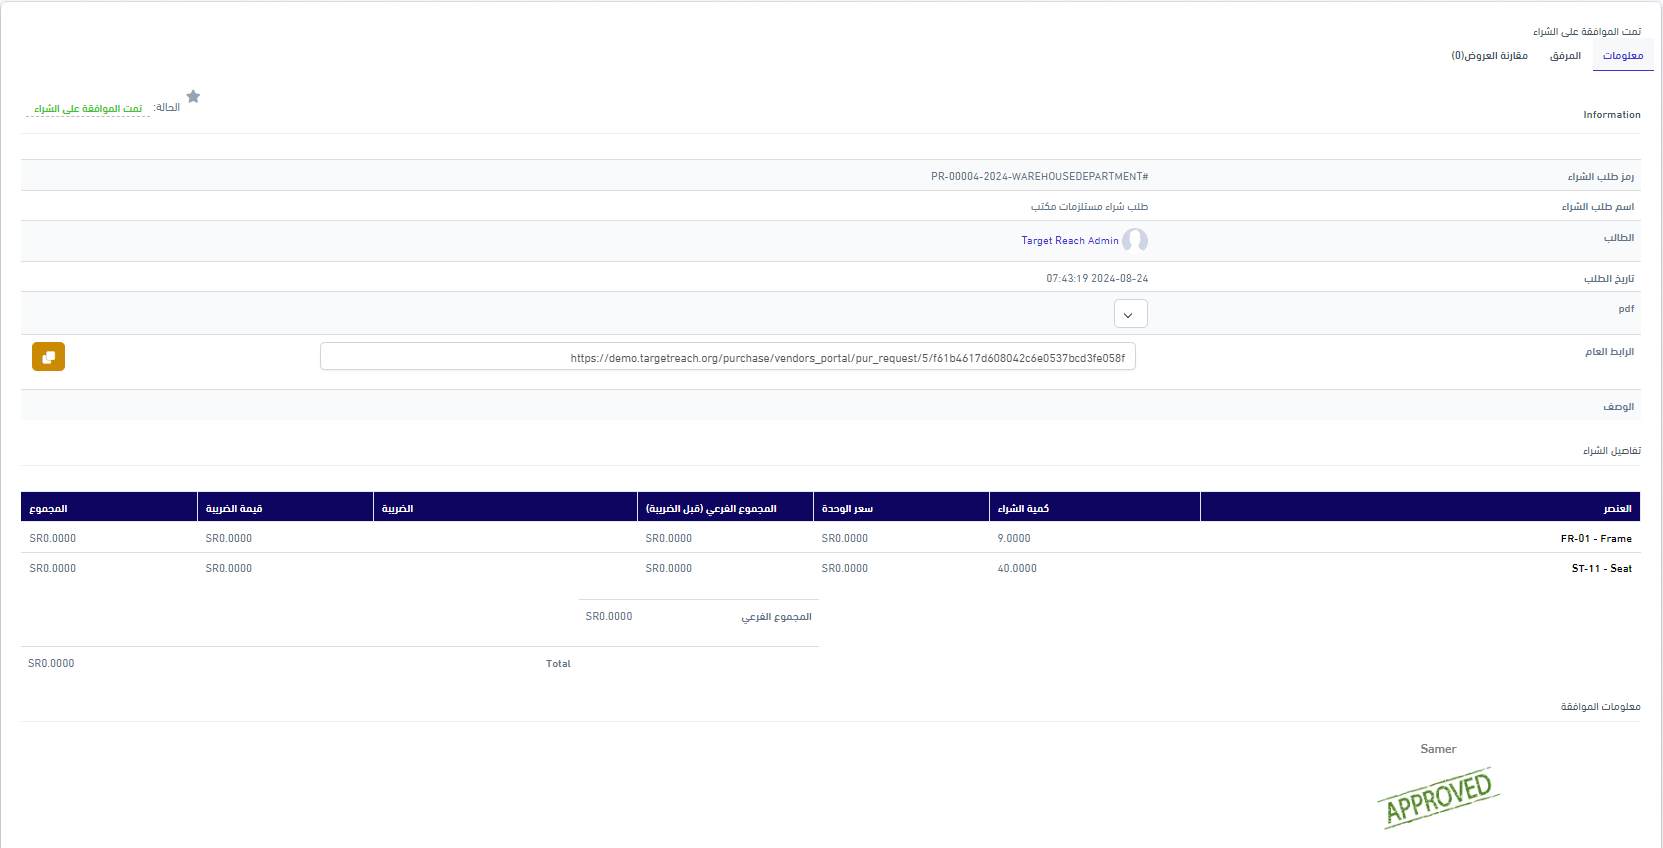Open the status 'تمت الموافقة على الشراء' dropdown
Screen dimensions: 1663x848
click(88, 109)
